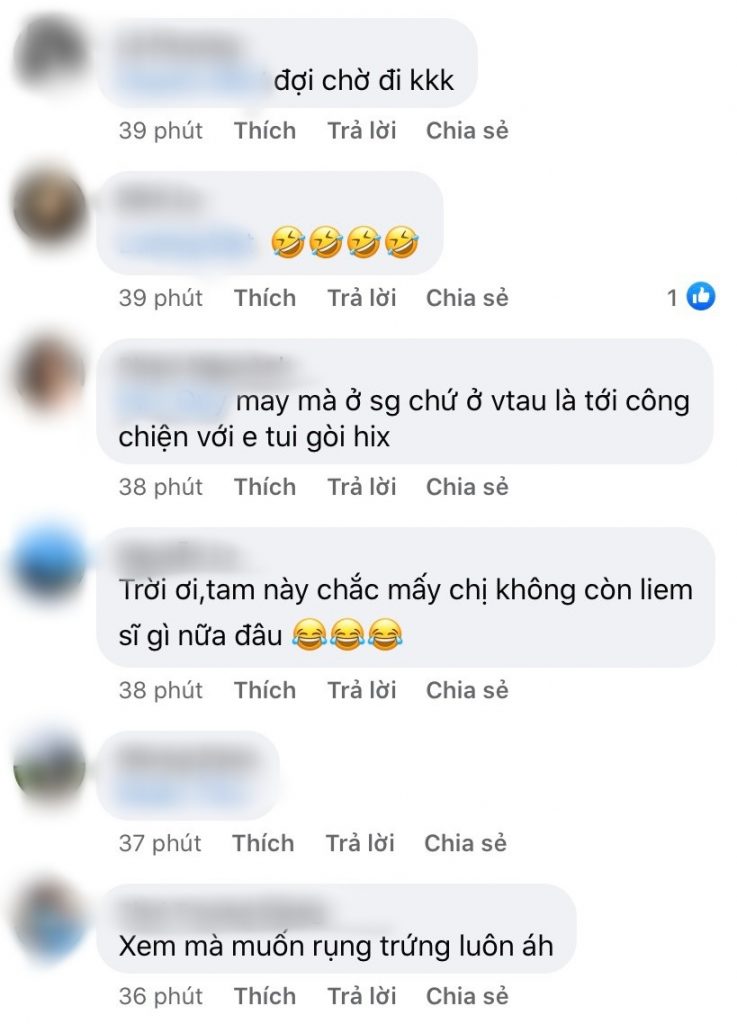Viewport: 737px width, 1024px height.
Task: Share the 'Trời ơi,tam này' comment
Action: [x=467, y=690]
